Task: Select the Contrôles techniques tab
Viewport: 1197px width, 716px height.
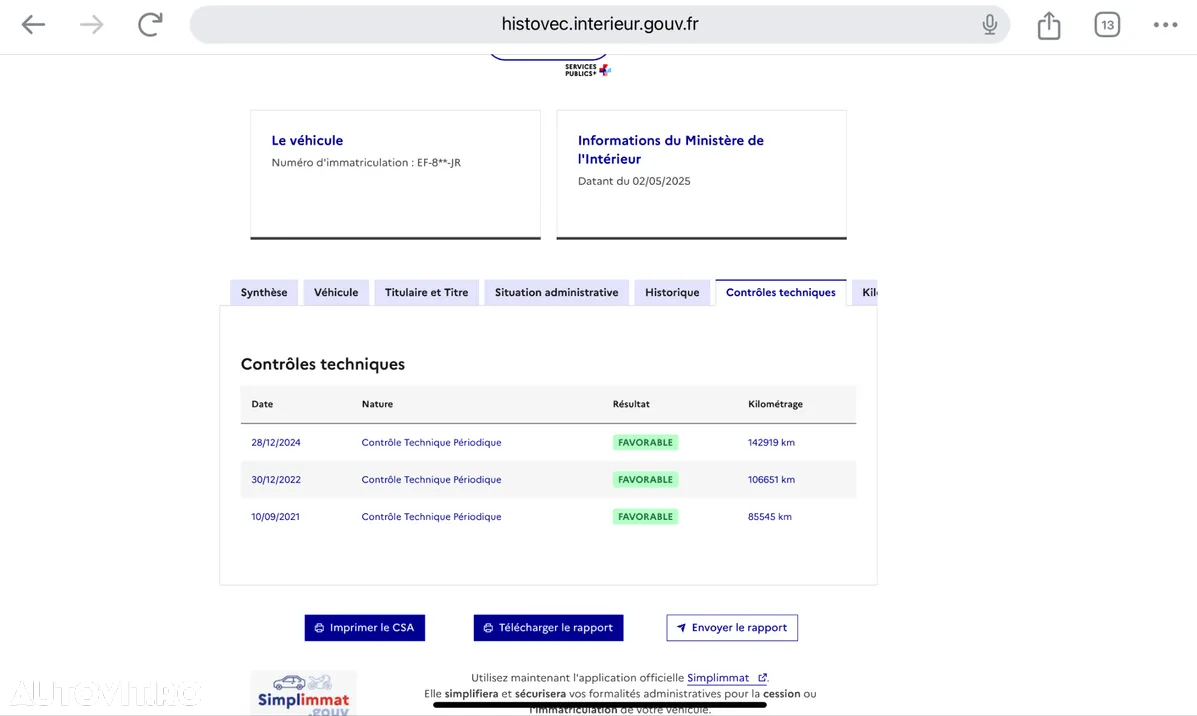Action: click(x=781, y=292)
